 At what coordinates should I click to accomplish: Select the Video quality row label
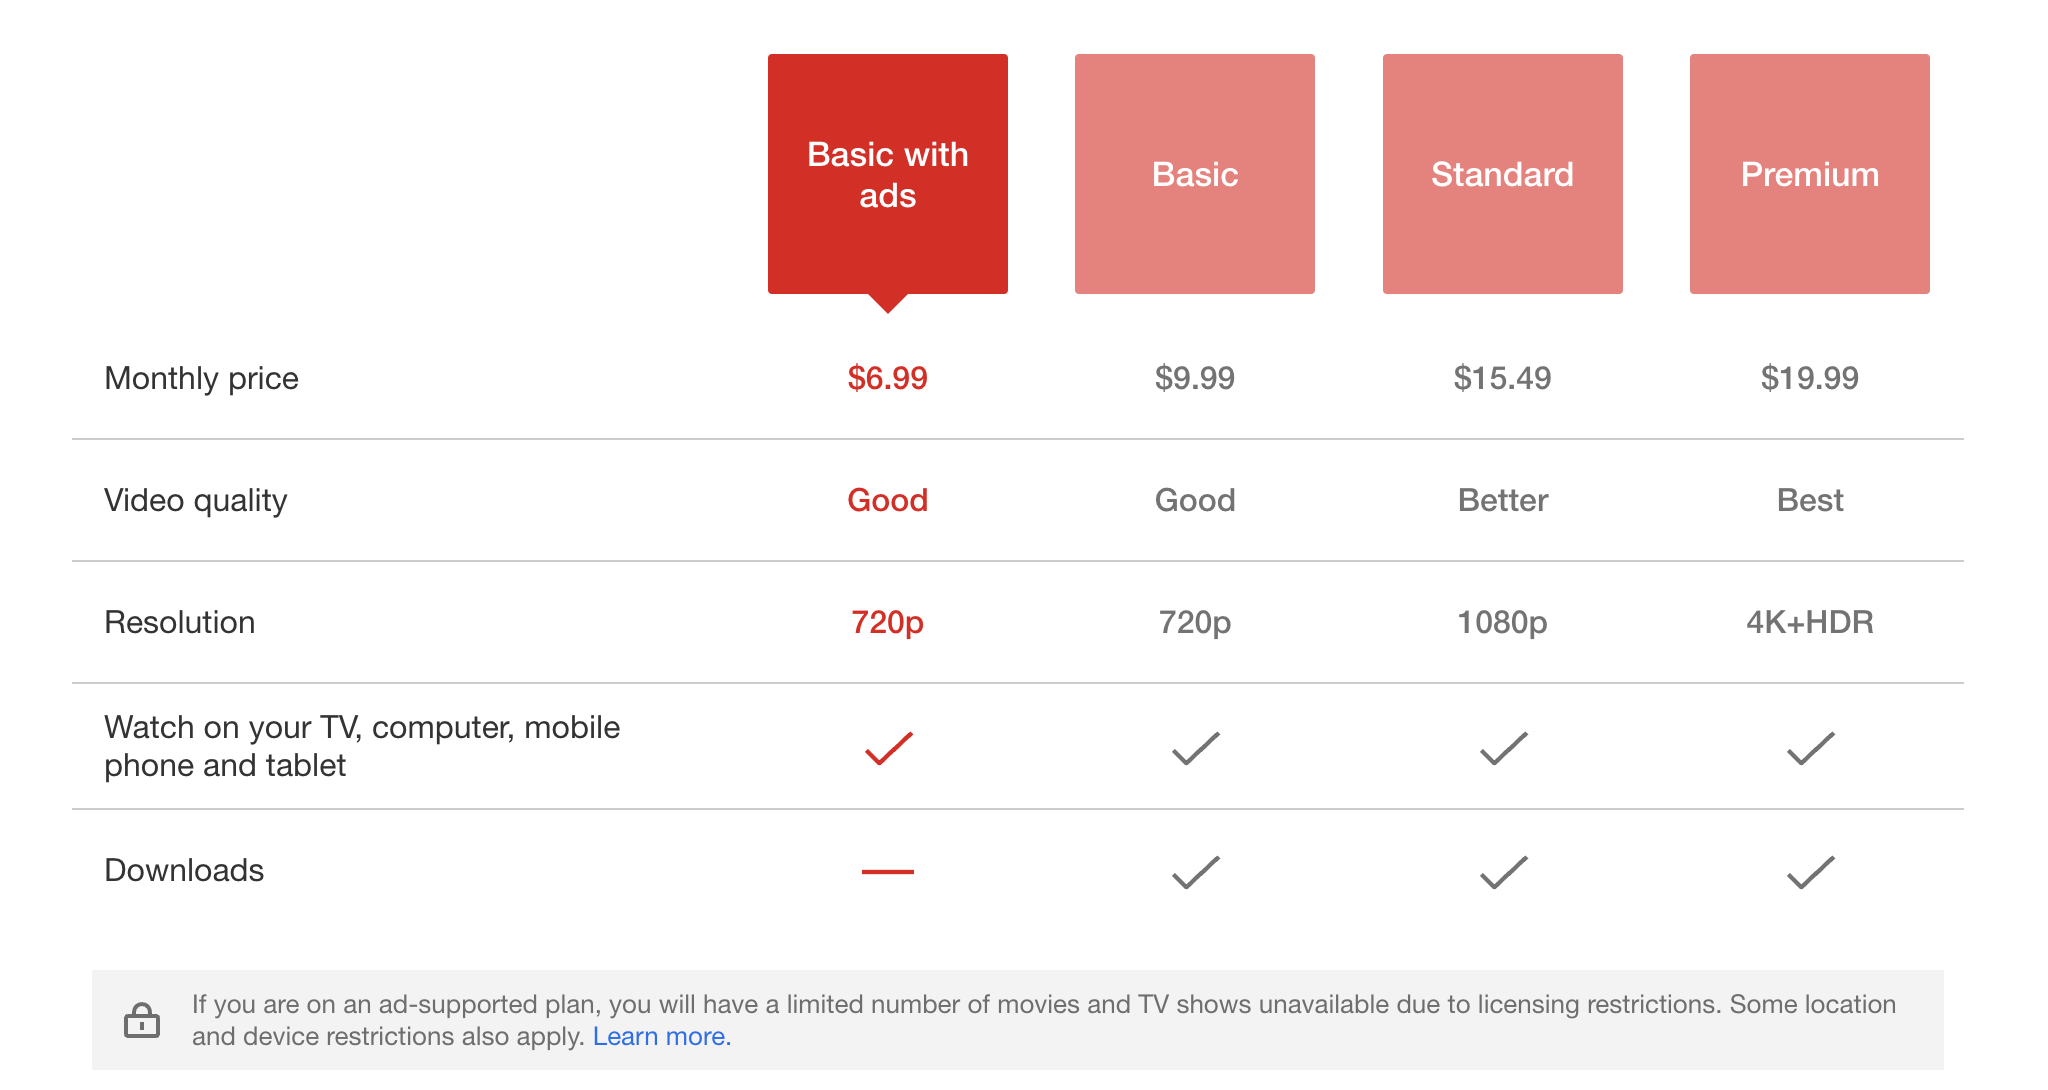click(x=196, y=500)
